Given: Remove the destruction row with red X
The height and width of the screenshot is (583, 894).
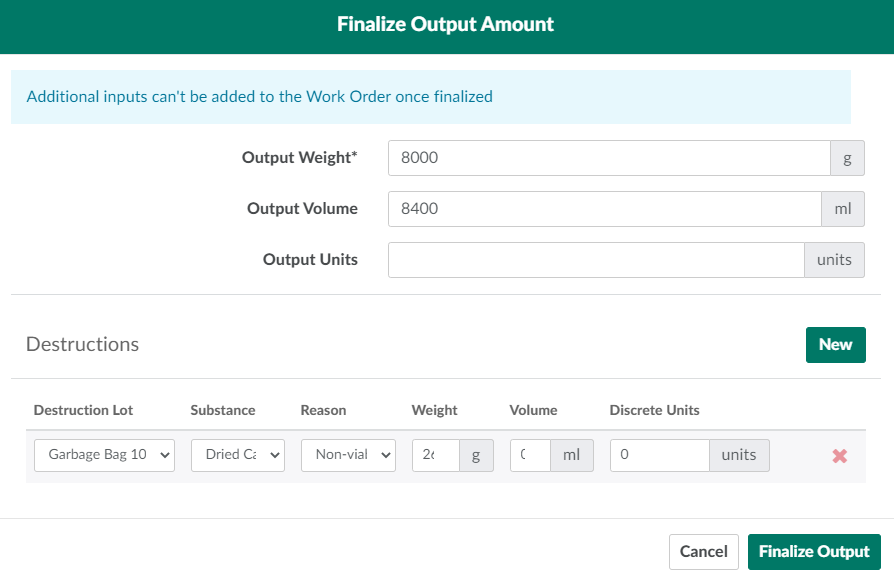Looking at the screenshot, I should (x=840, y=456).
